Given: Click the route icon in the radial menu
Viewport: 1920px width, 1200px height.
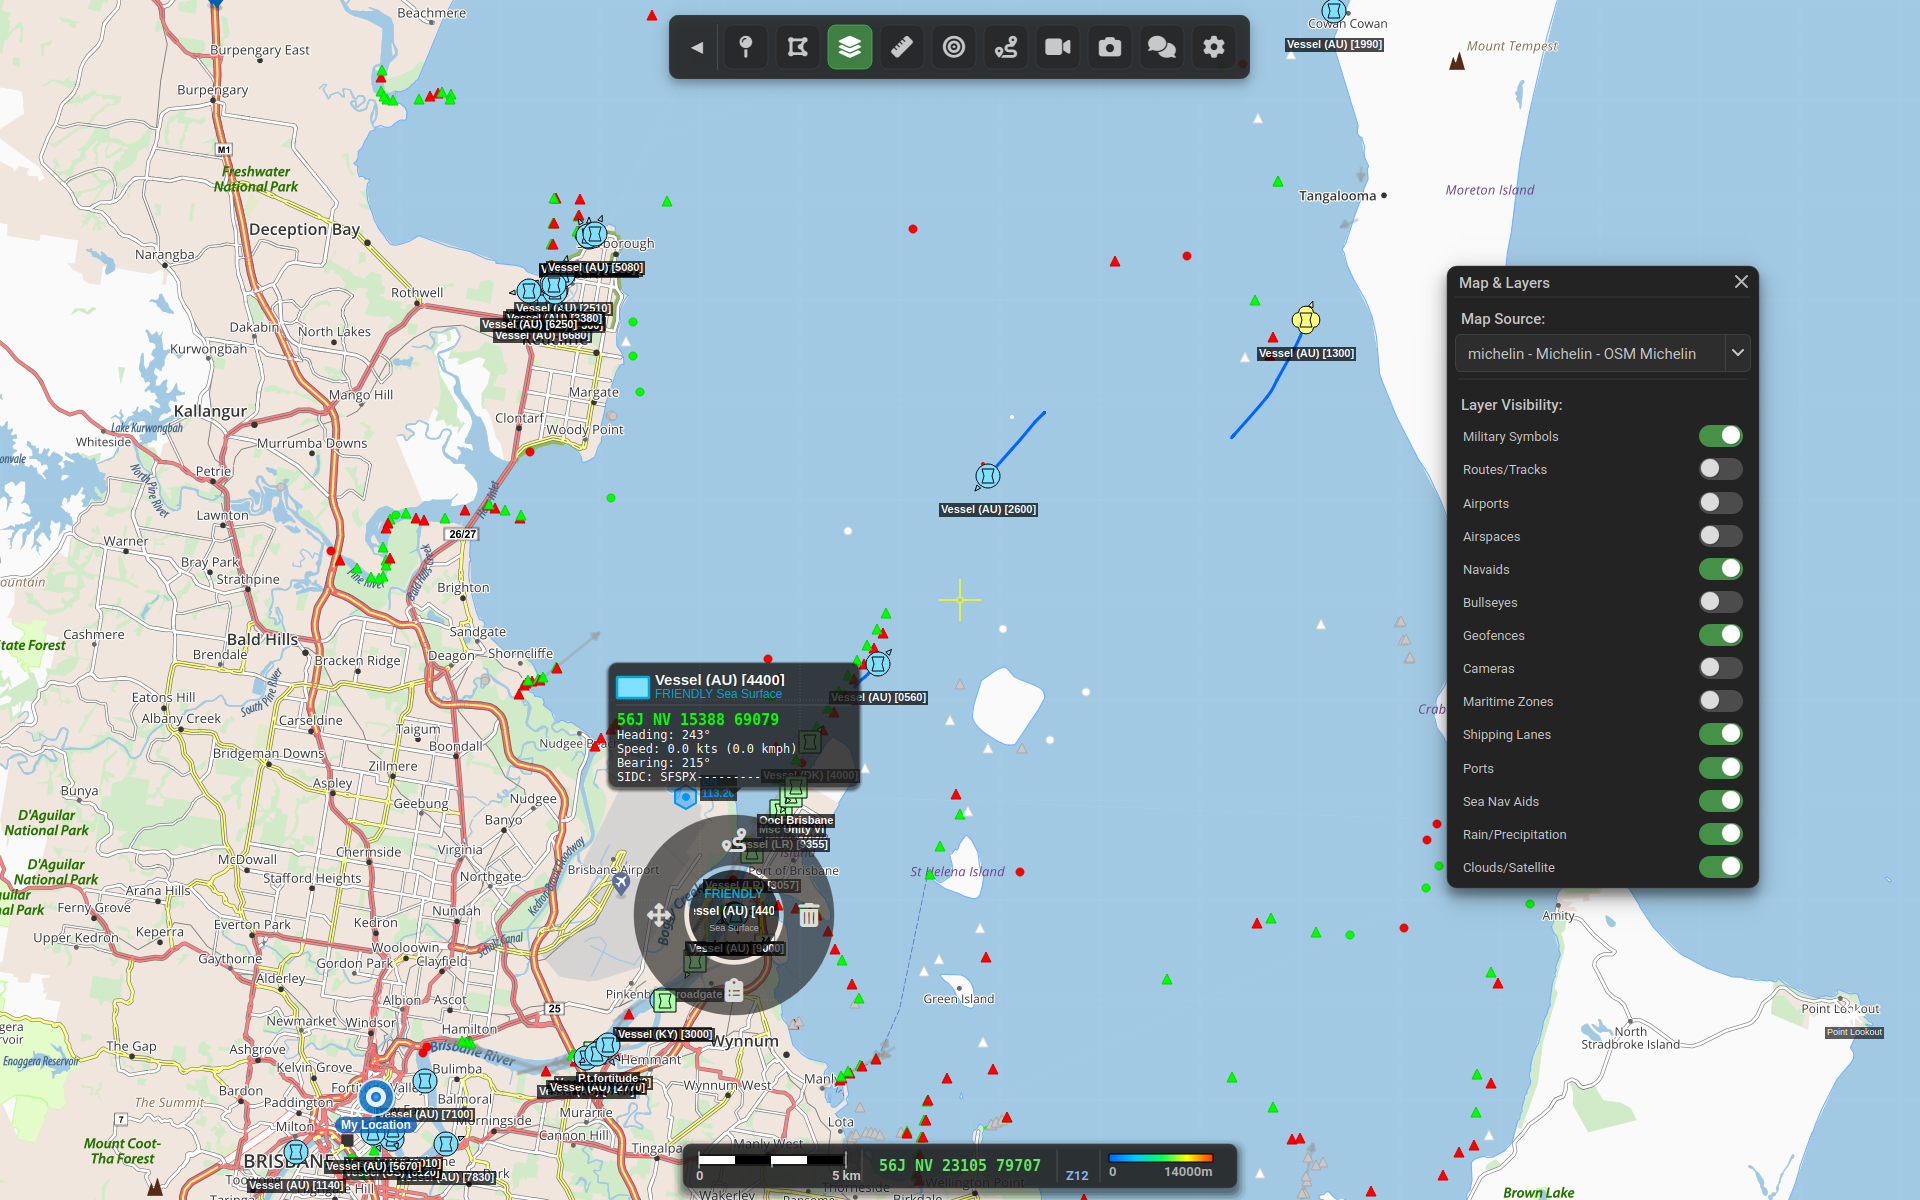Looking at the screenshot, I should click(735, 840).
